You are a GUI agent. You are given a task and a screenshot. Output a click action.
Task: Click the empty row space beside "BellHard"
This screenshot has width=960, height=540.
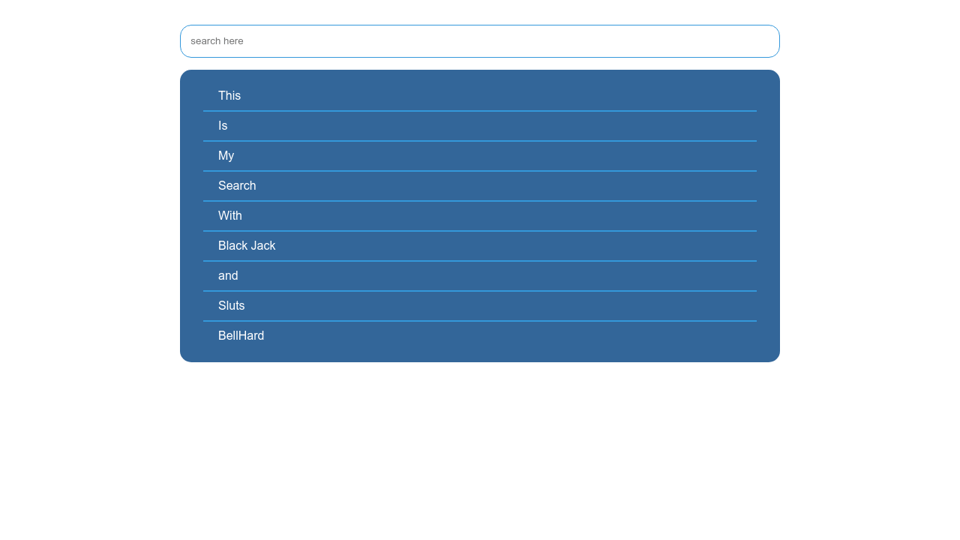[520, 336]
